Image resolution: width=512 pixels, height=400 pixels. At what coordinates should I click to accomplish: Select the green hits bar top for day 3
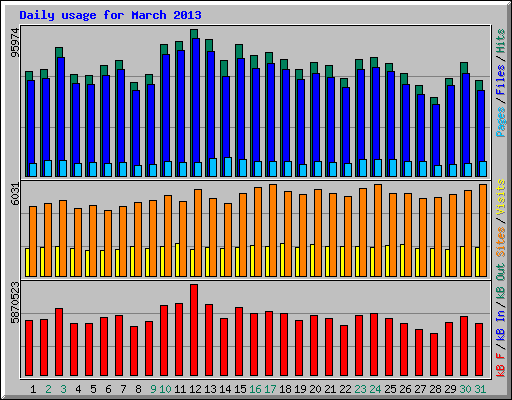(59, 52)
